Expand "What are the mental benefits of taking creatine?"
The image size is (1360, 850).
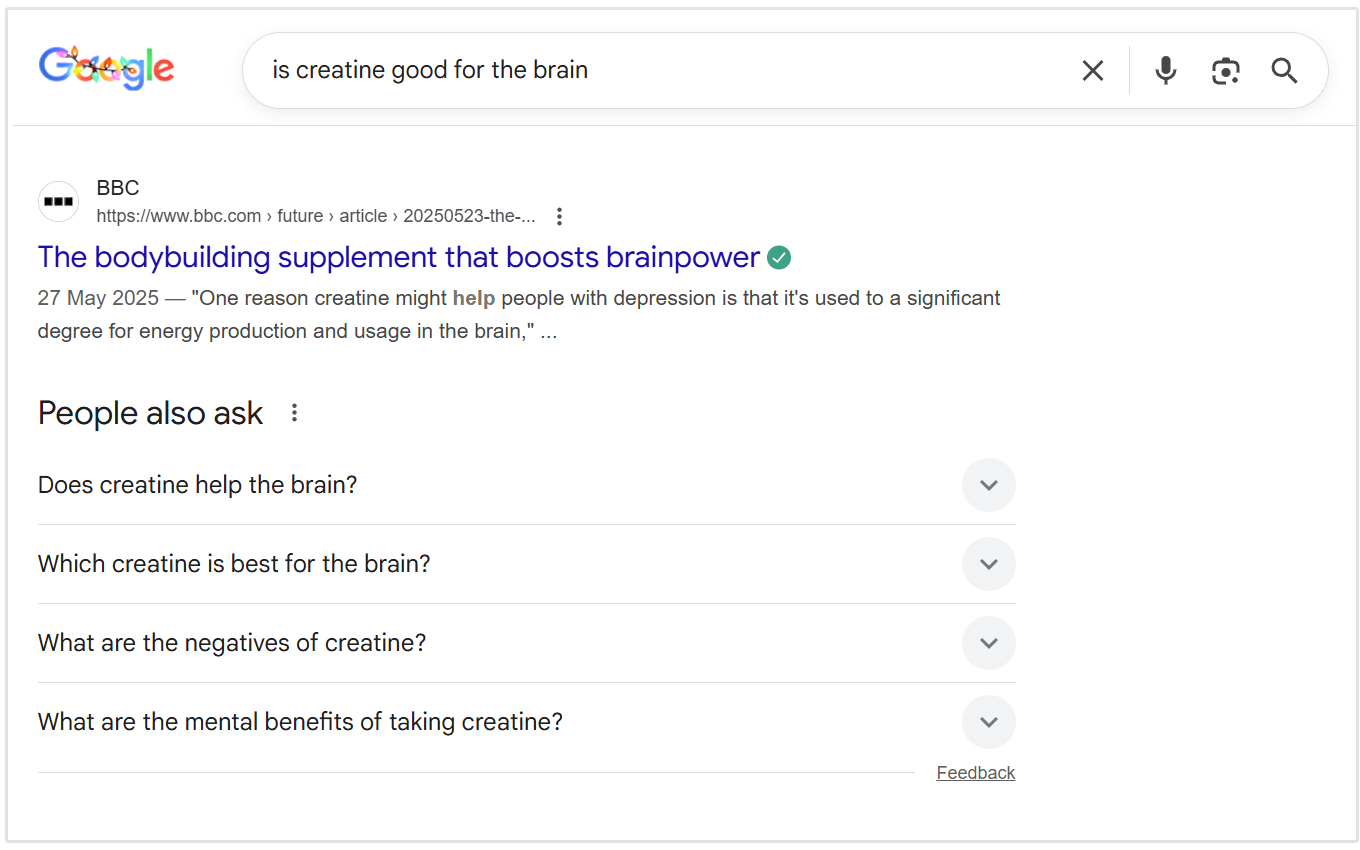pos(988,722)
